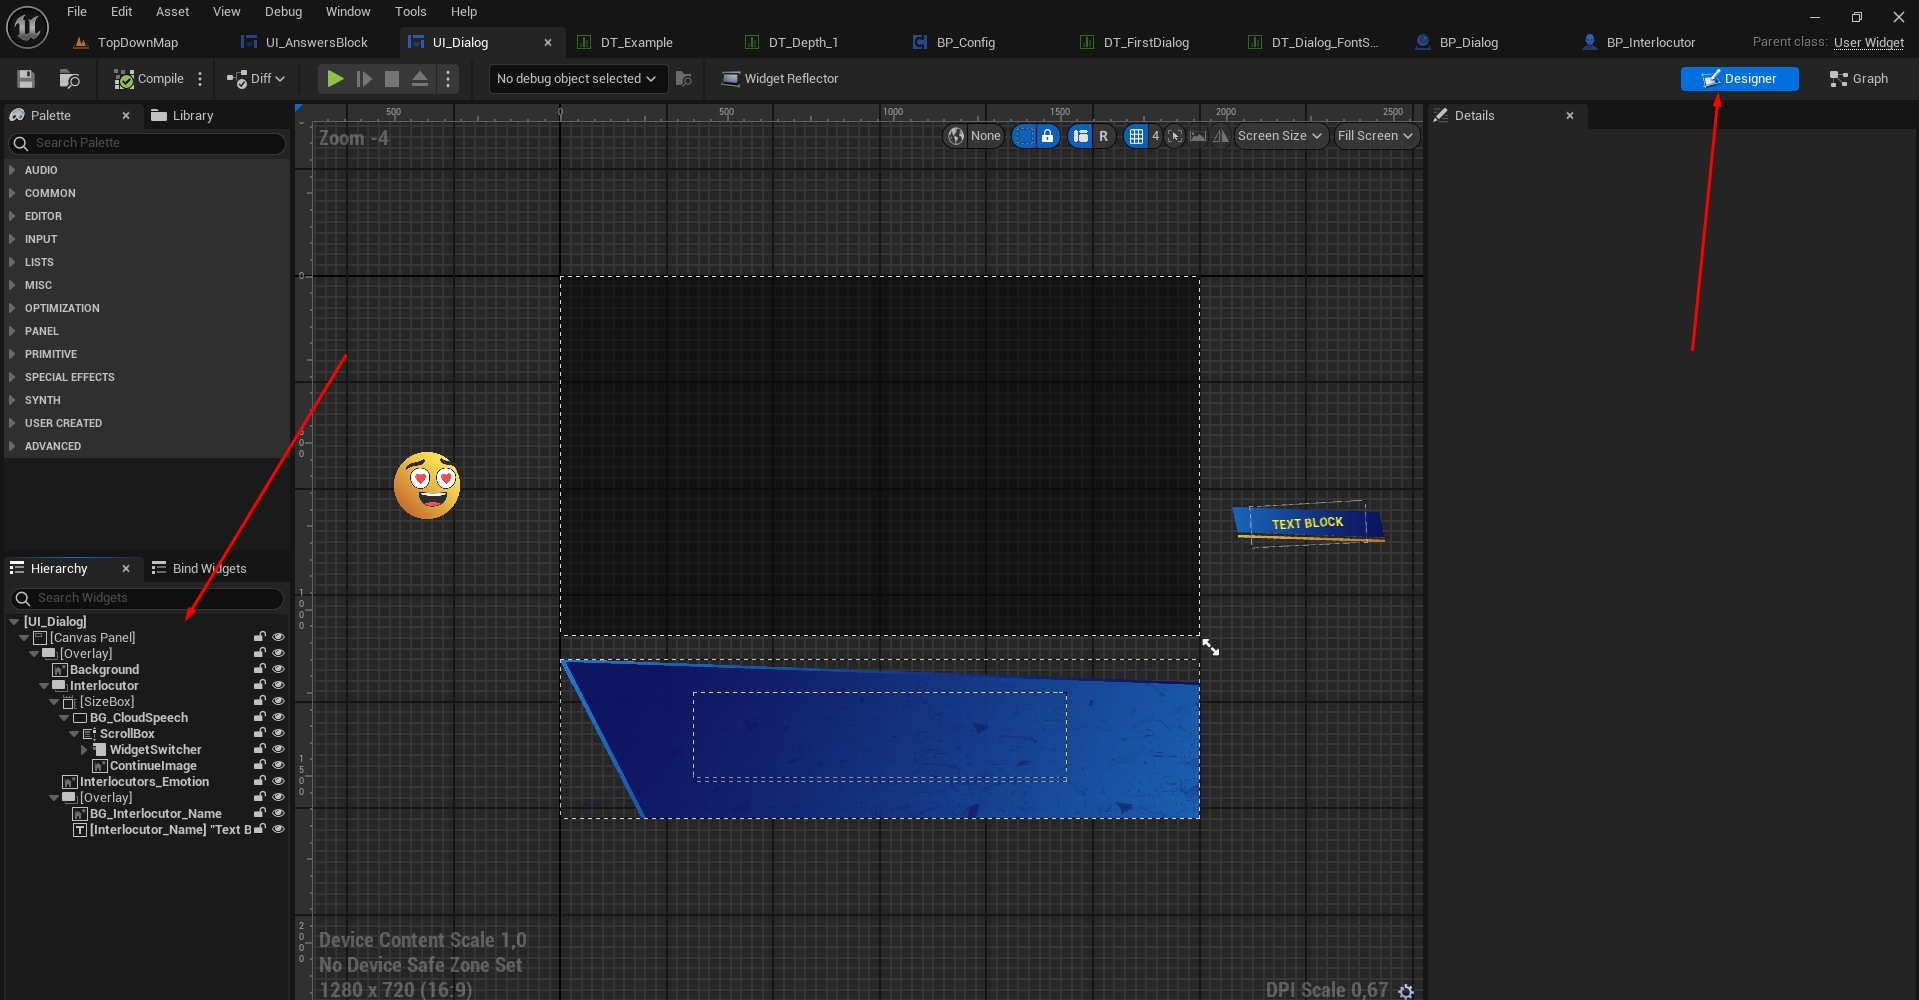Click the globe localization preview icon
The image size is (1919, 1000).
957,136
